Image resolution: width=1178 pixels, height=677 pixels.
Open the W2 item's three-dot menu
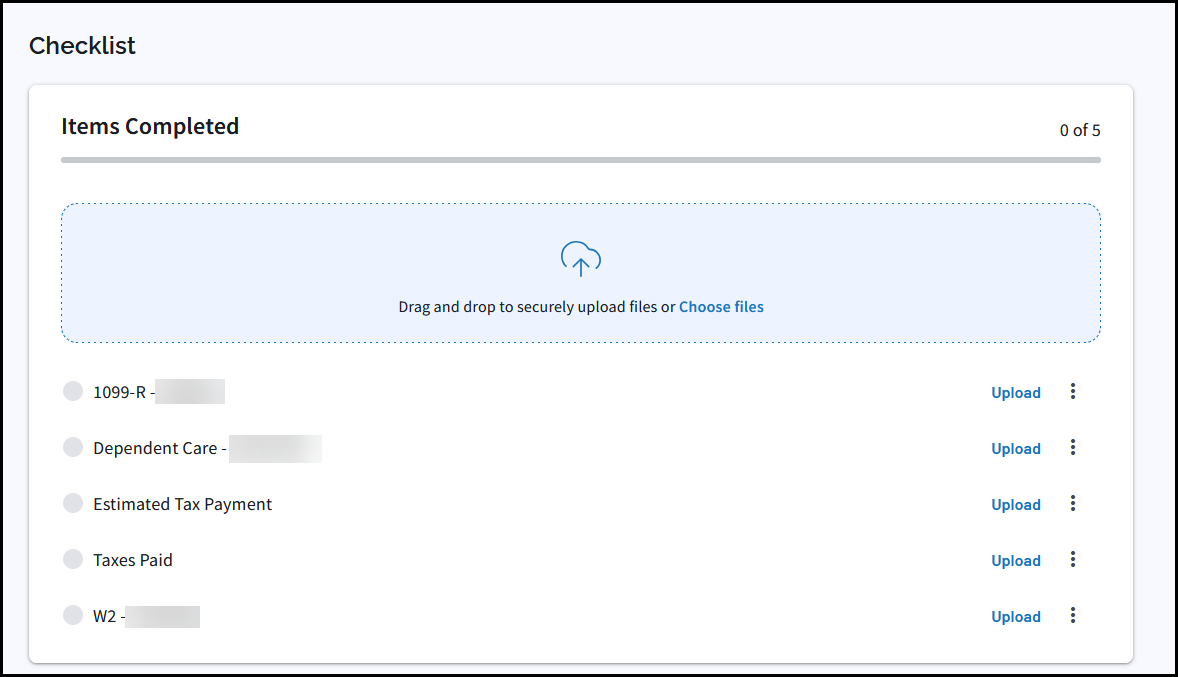1073,616
